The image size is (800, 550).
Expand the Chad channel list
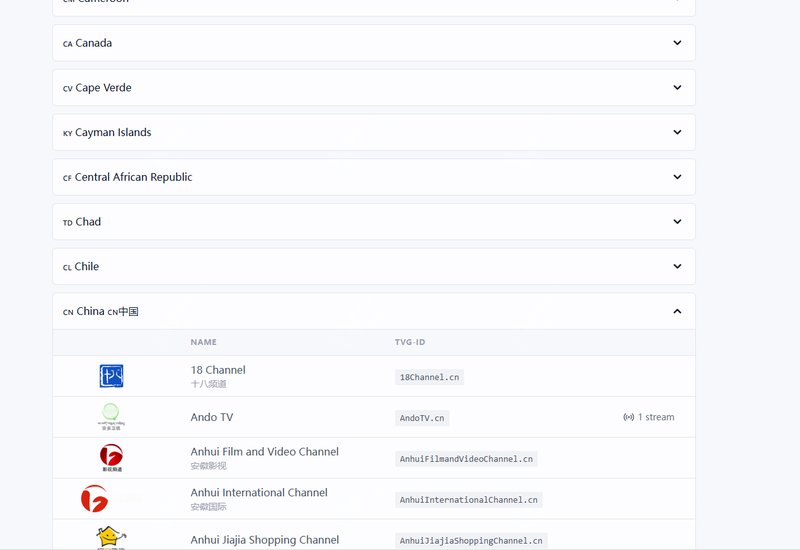pos(677,222)
